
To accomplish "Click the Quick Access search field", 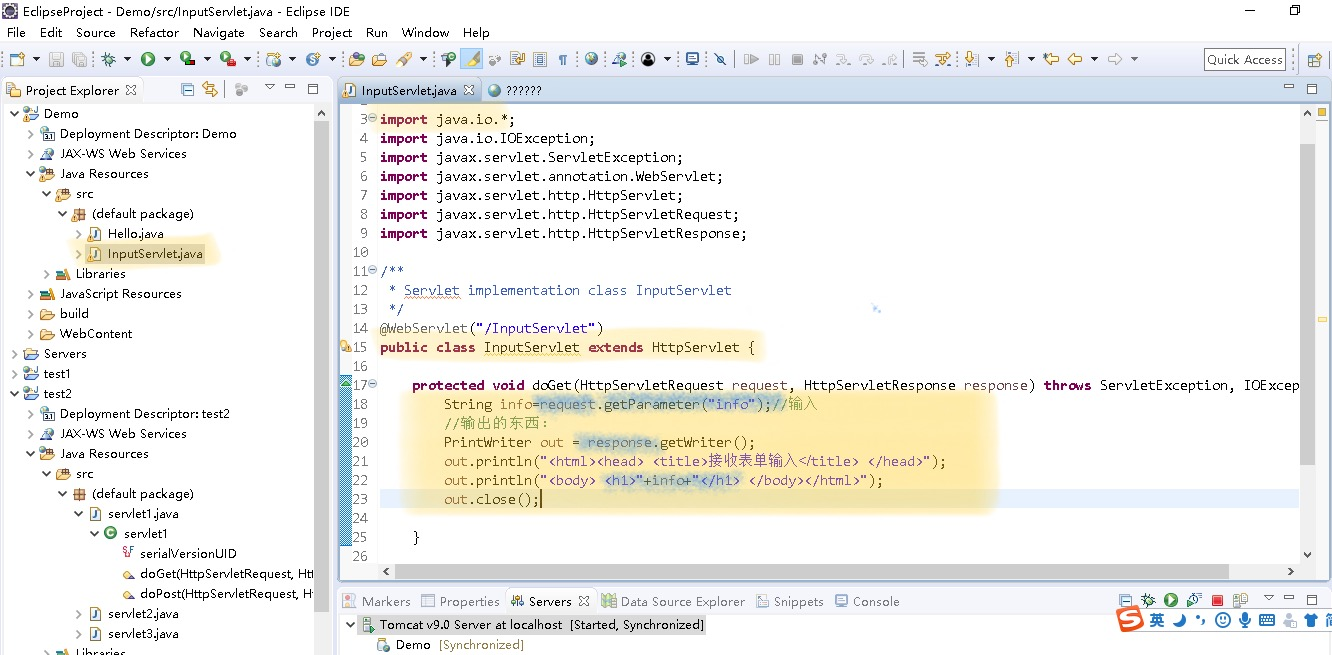I will [x=1244, y=59].
